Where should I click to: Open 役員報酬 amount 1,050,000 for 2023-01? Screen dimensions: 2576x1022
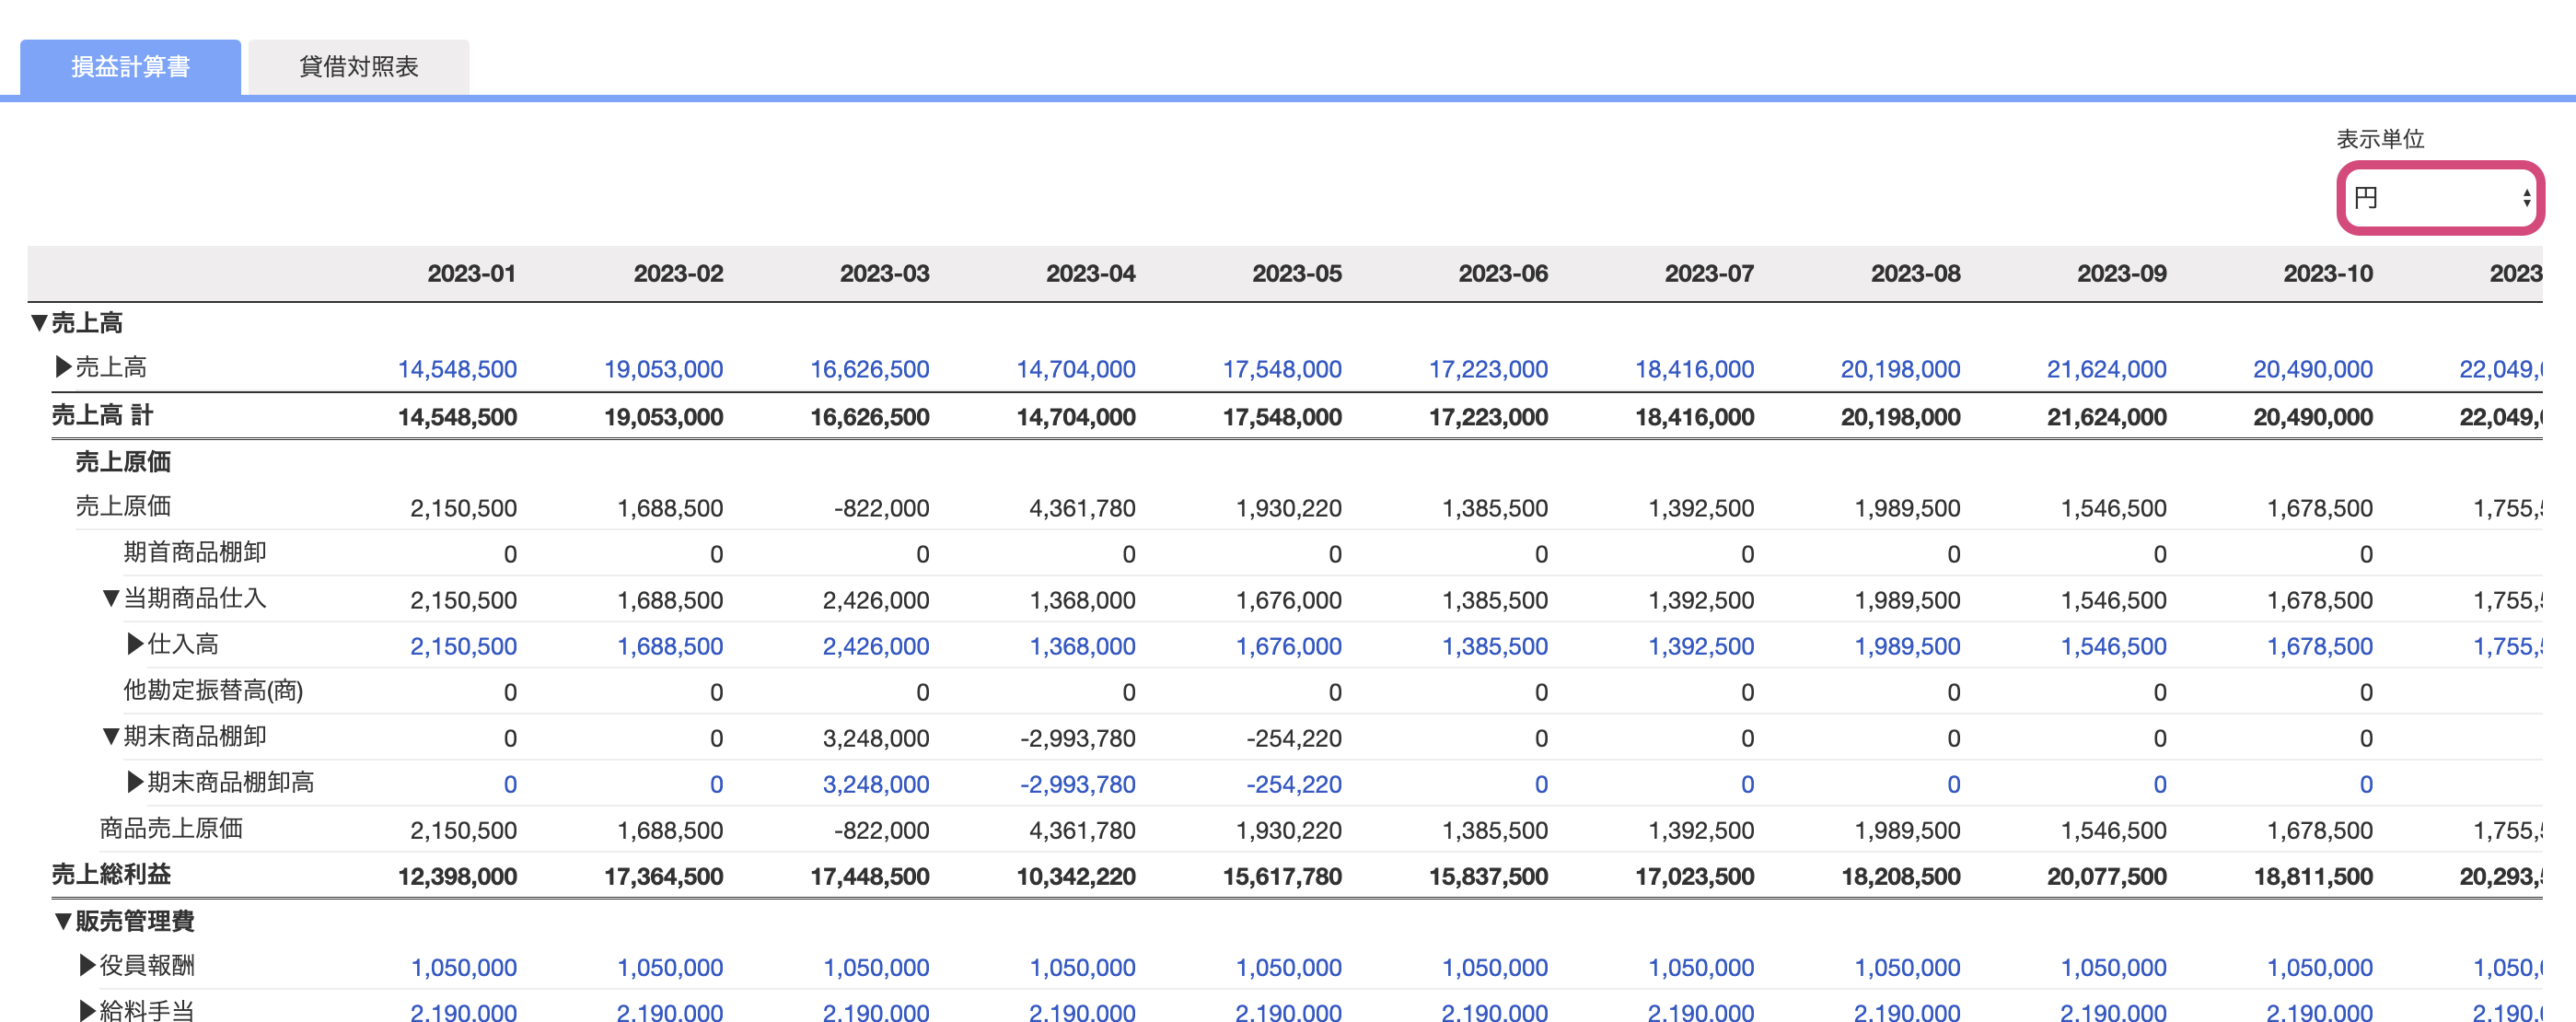point(463,967)
